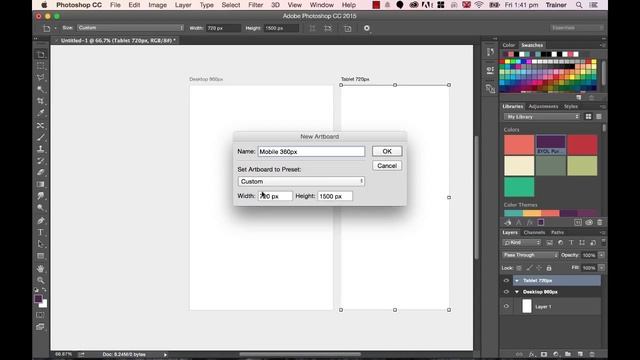The width and height of the screenshot is (640, 360).
Task: Hide Layer 1 visibility eye
Action: point(506,307)
